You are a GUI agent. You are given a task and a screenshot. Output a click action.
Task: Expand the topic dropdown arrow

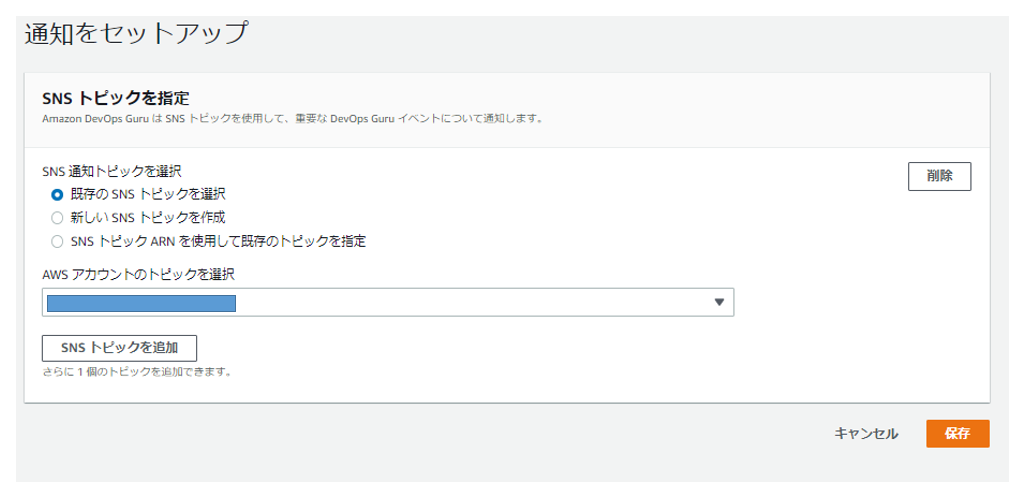[719, 303]
